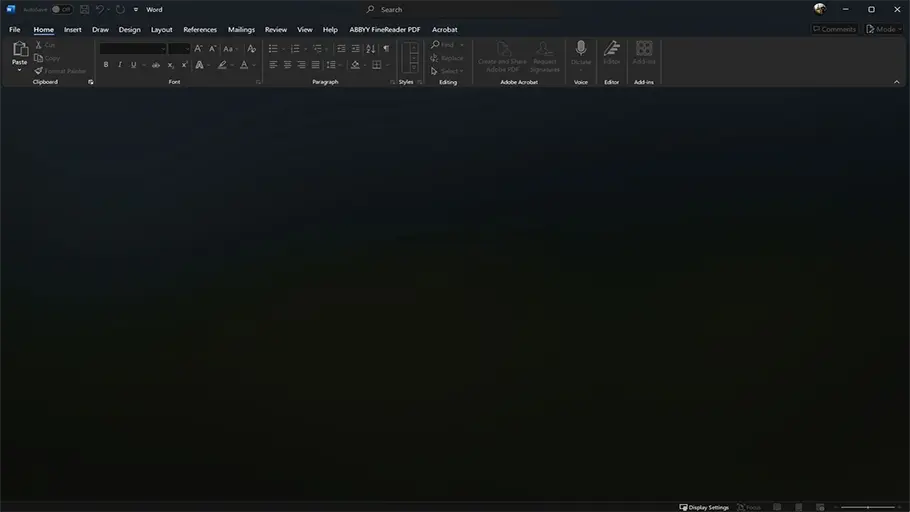The image size is (910, 512).
Task: Click the bullet list icon
Action: [273, 48]
